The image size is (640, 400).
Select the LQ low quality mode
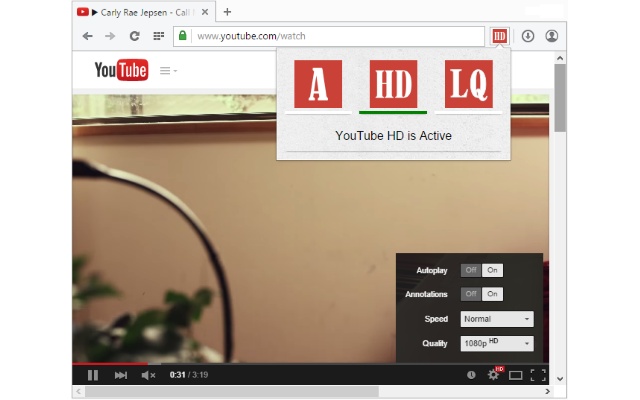(x=469, y=84)
